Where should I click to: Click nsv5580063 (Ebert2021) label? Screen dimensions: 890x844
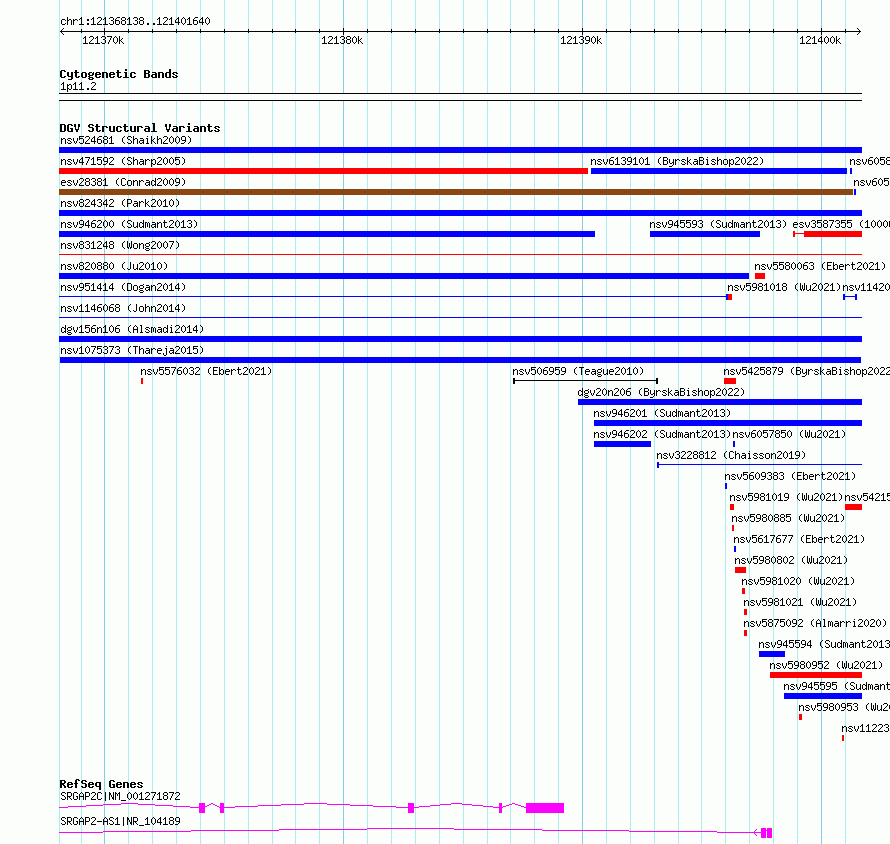click(820, 266)
